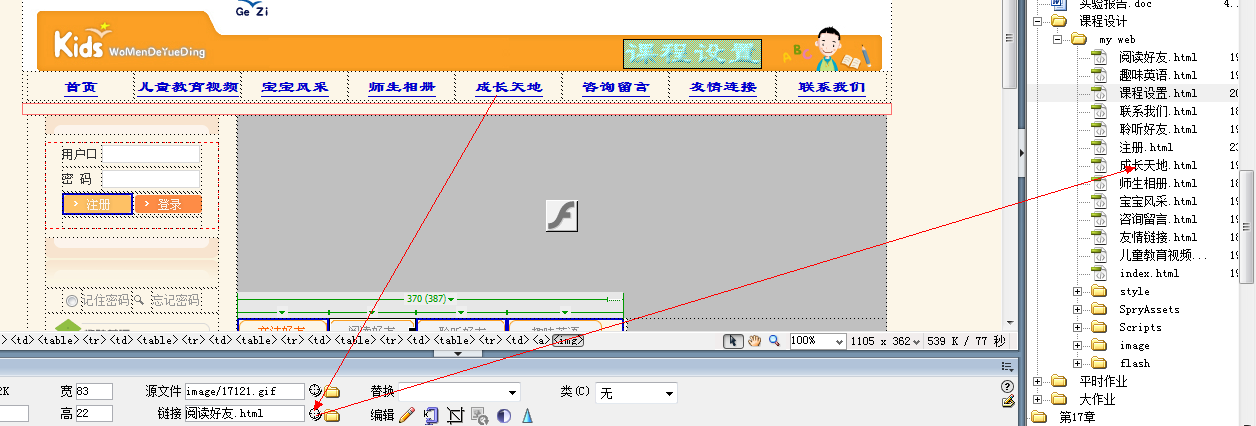Select 阅读好友.html in Files panel
Screen dimensions: 1256x426
1157,57
